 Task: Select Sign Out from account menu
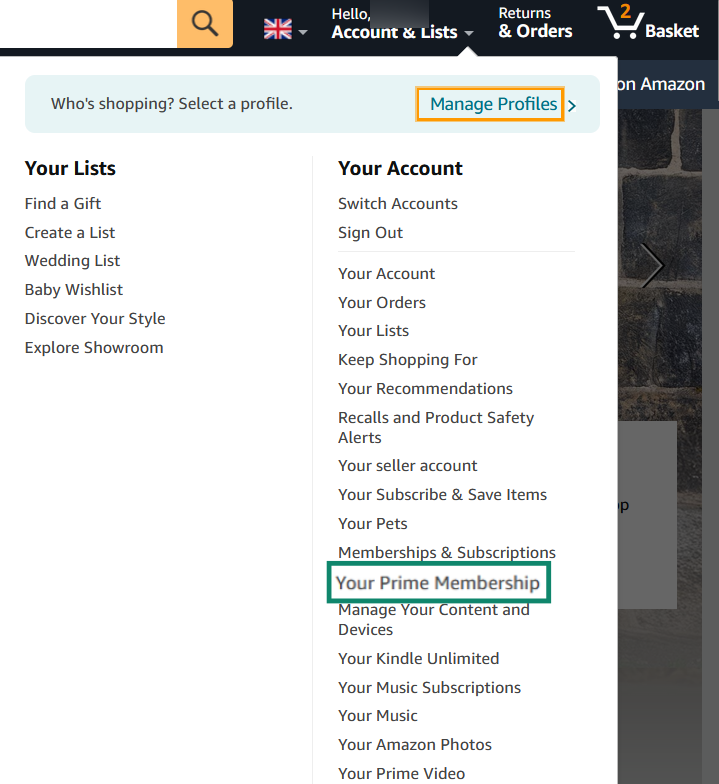coord(370,232)
